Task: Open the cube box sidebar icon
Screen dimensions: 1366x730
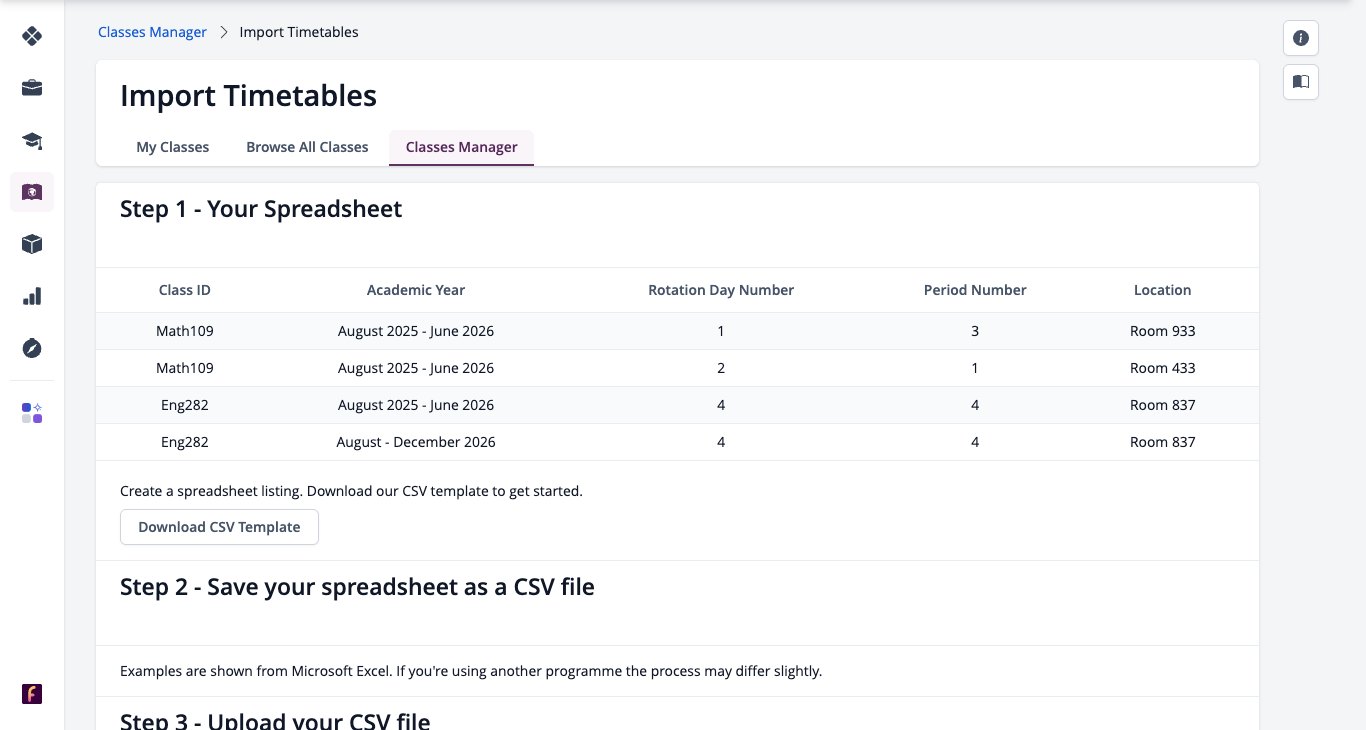Action: [32, 244]
